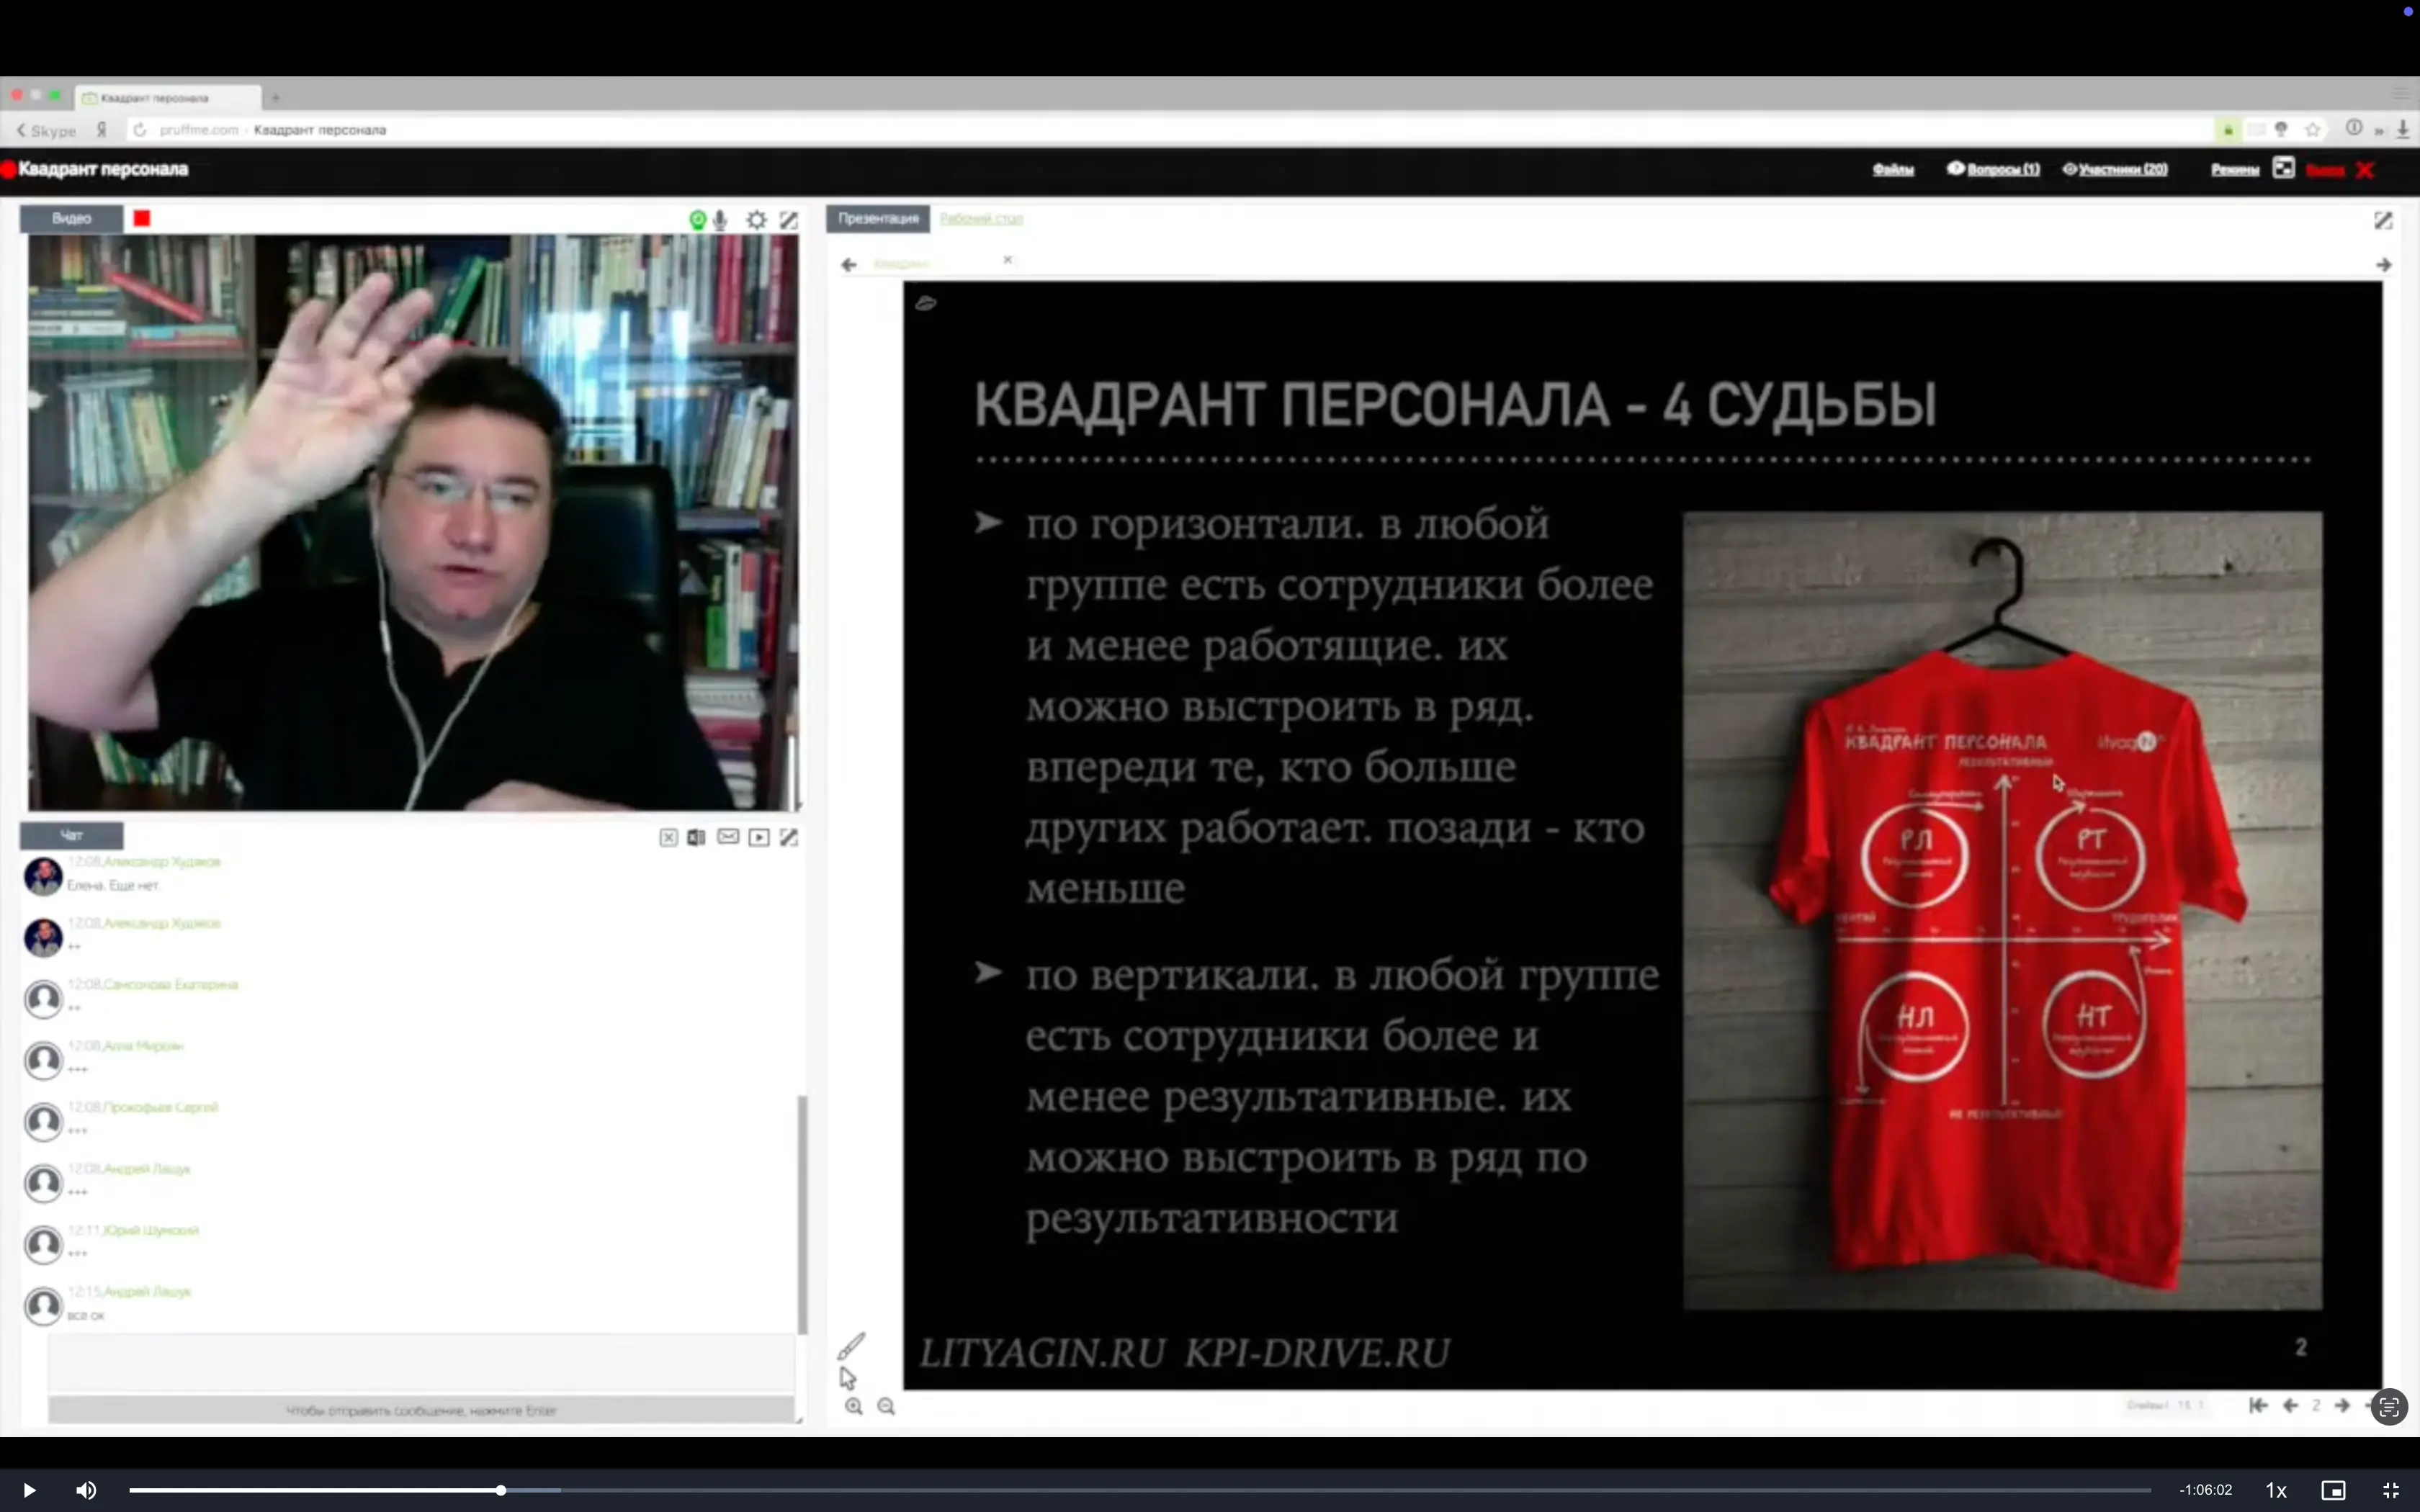Switch to the Презентация tab
The image size is (2420, 1512).
878,218
